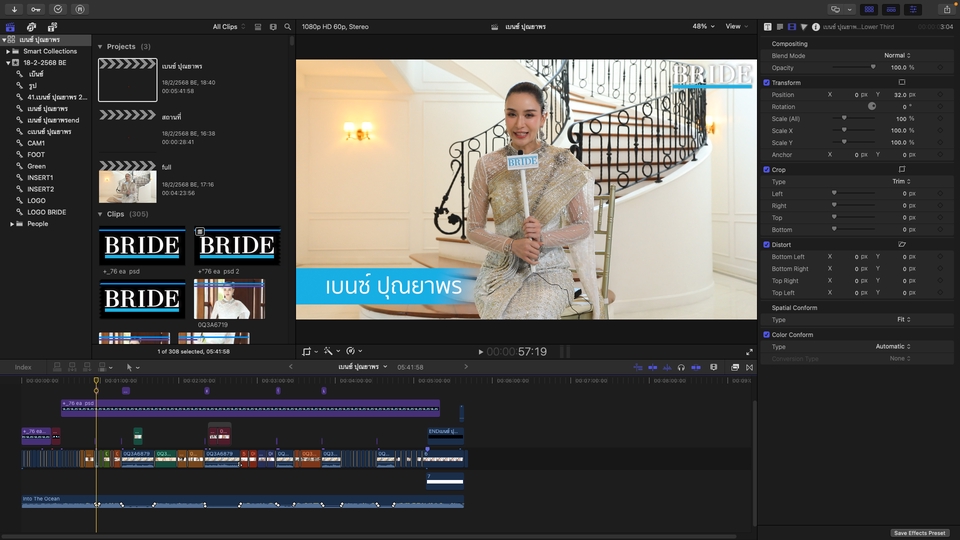Click the browser search magnifier icon
Screen dimensions: 960x540
click(288, 27)
